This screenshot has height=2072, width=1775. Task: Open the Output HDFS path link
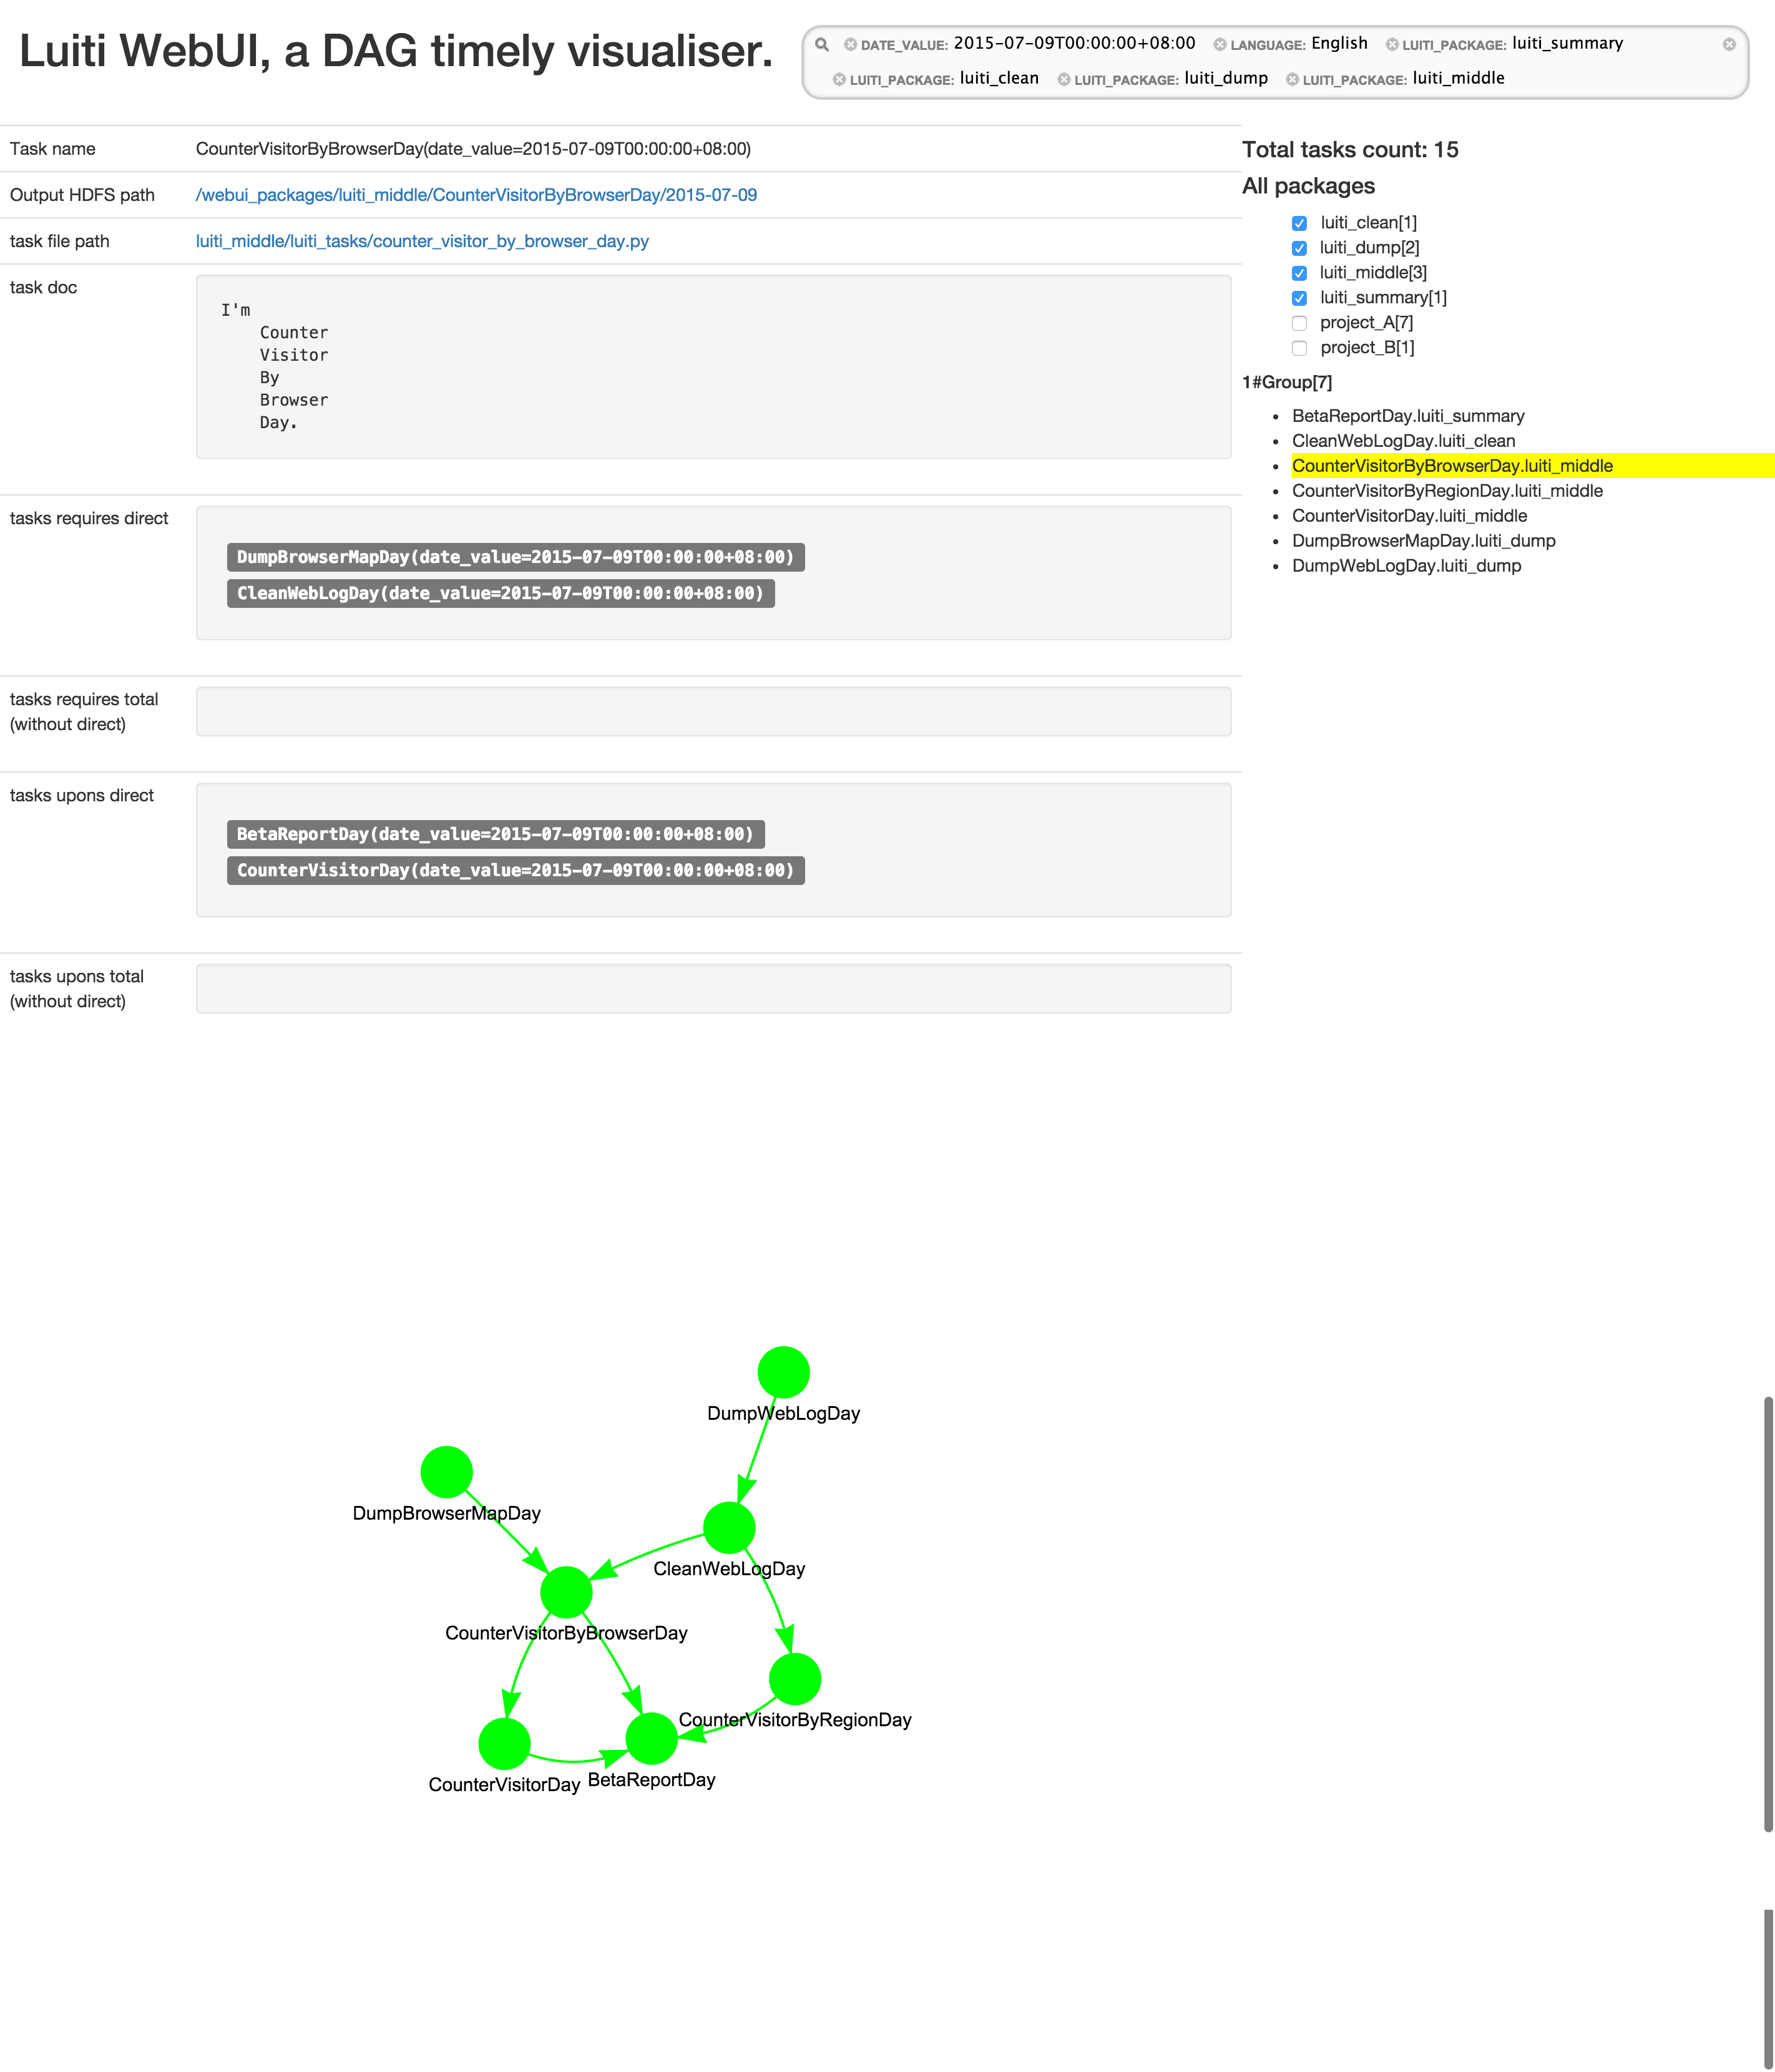(x=476, y=195)
